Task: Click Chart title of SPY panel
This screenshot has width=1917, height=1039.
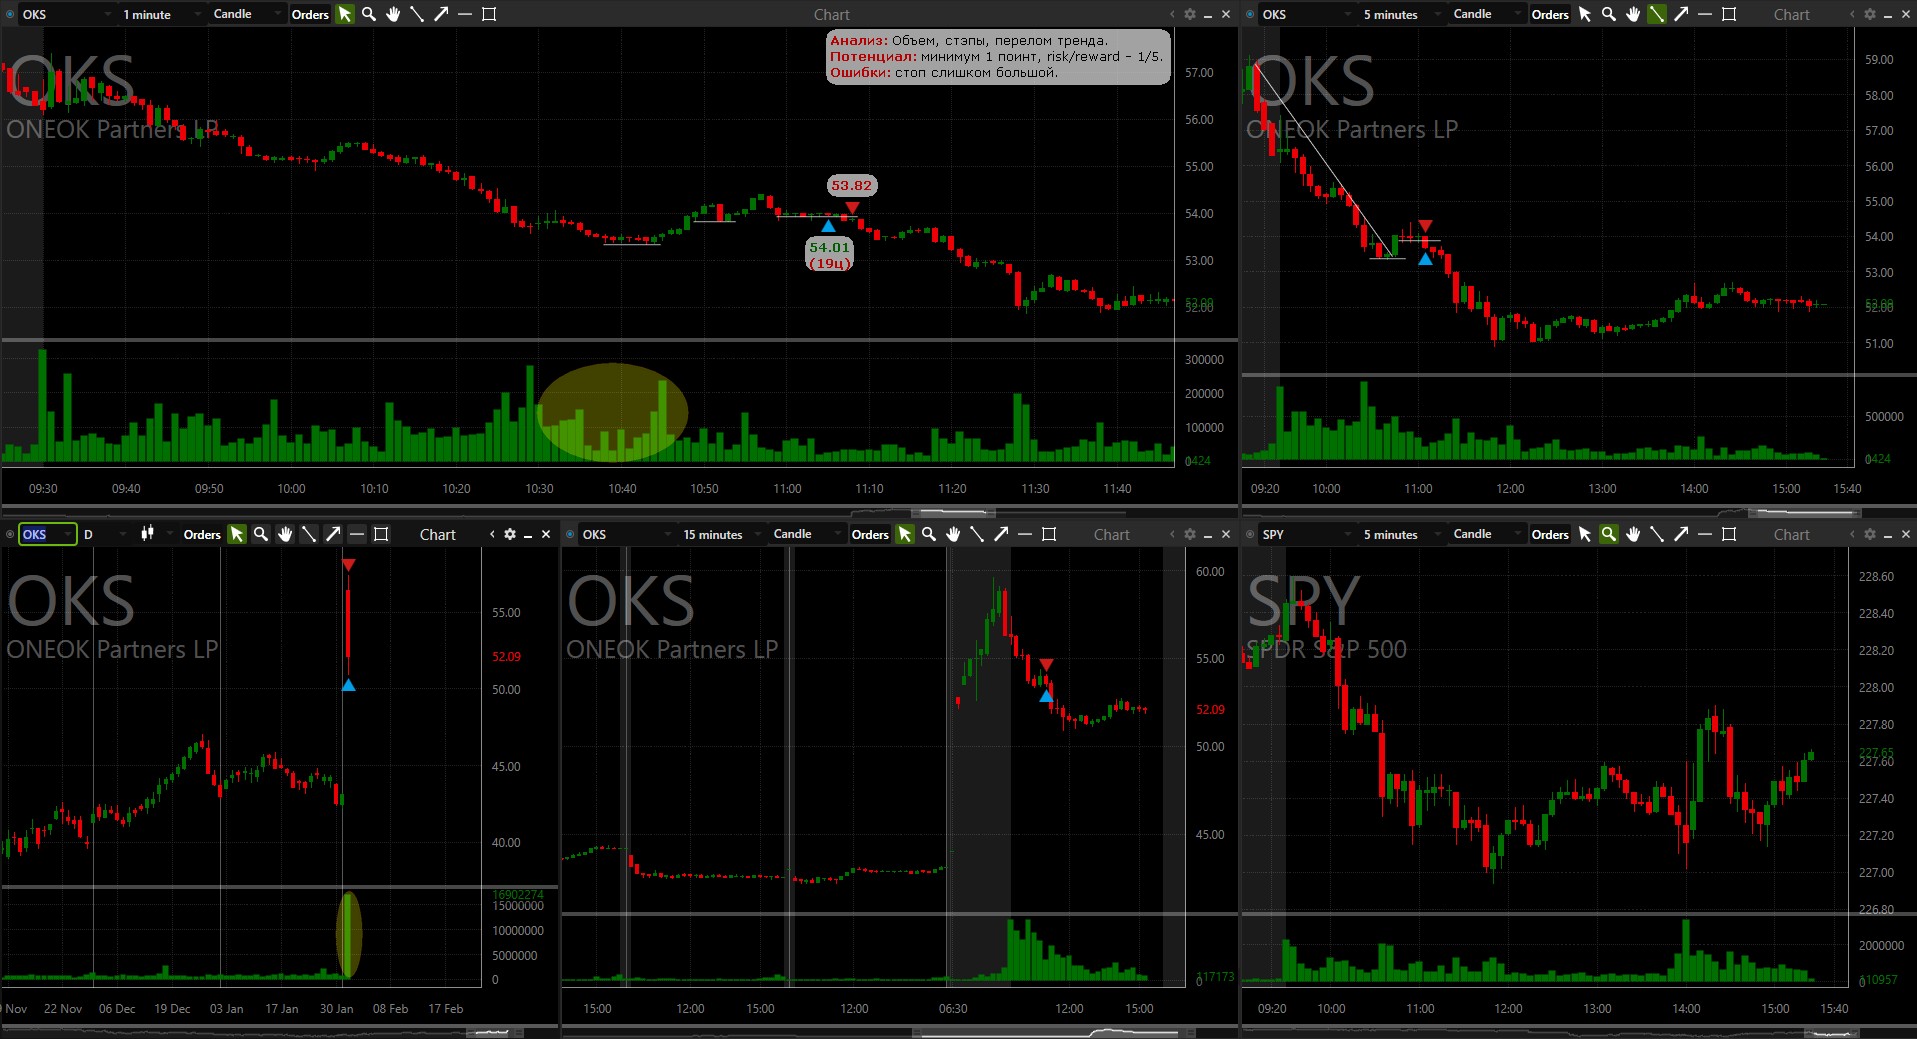Action: (x=1792, y=535)
